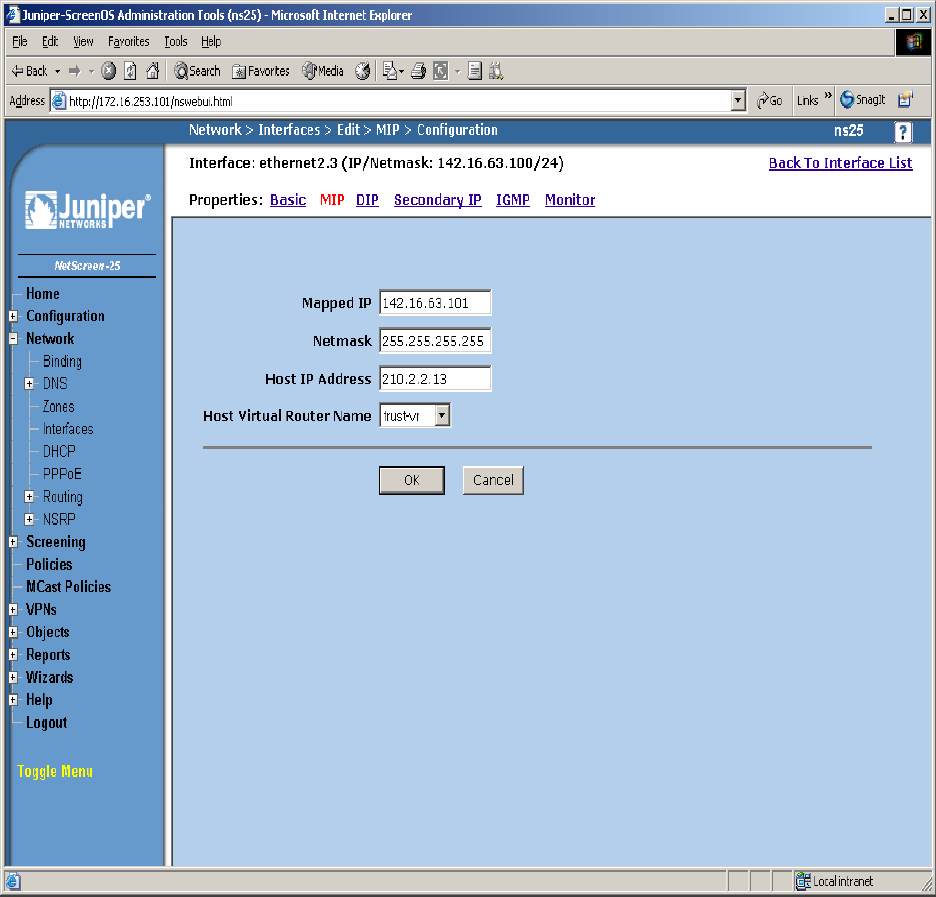
Task: Click the Edit page toolbar icon
Action: (x=441, y=72)
